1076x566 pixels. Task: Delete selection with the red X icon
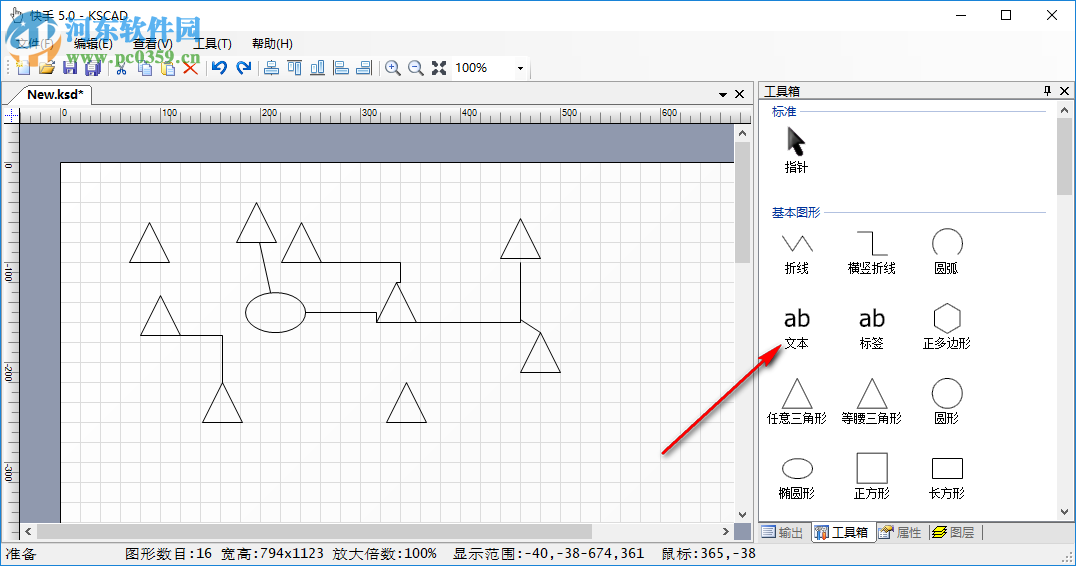point(191,67)
